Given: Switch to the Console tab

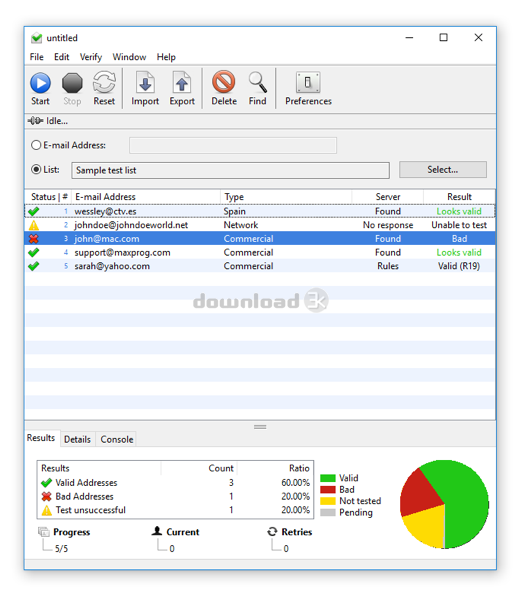Looking at the screenshot, I should click(x=117, y=439).
